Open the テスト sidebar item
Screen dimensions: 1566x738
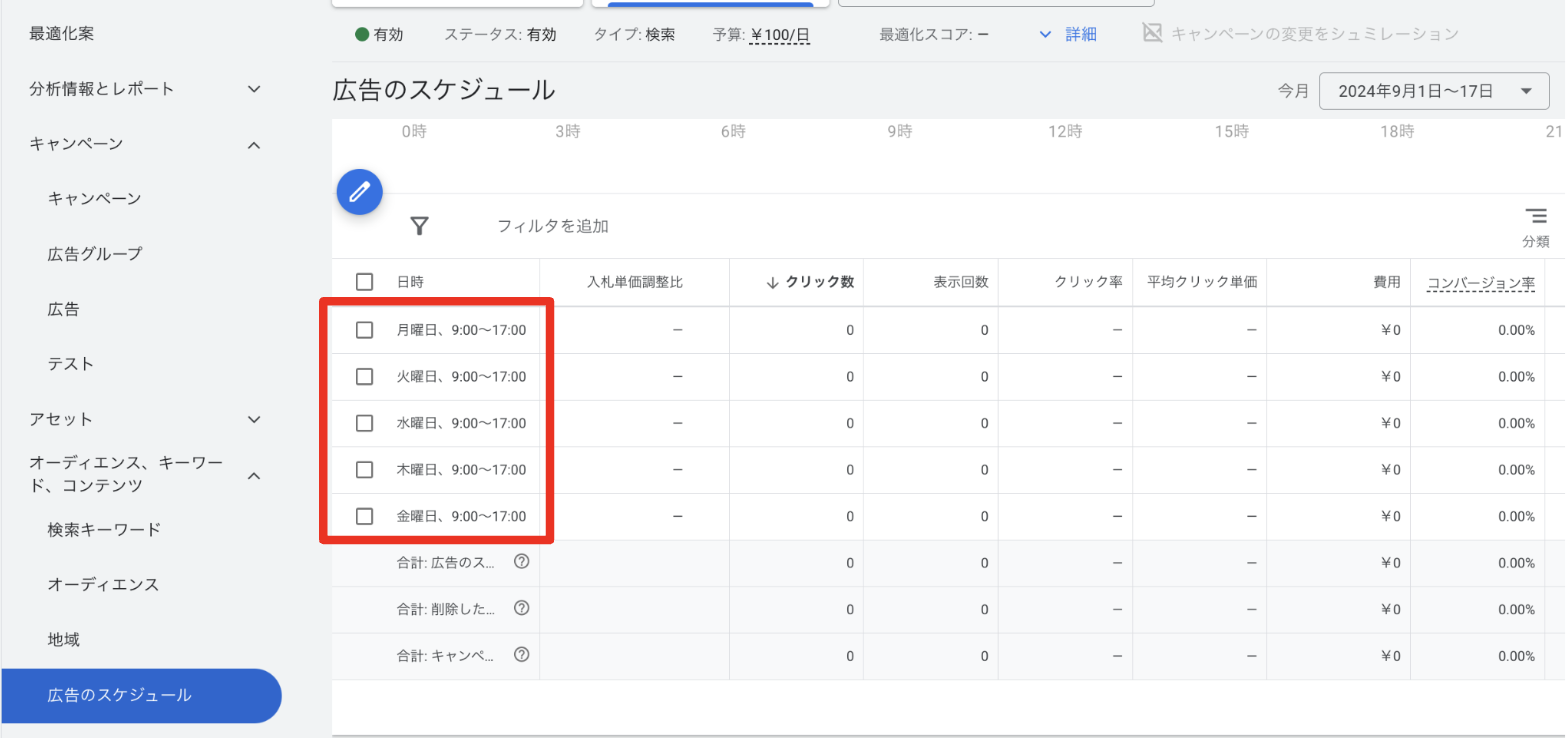pos(71,364)
